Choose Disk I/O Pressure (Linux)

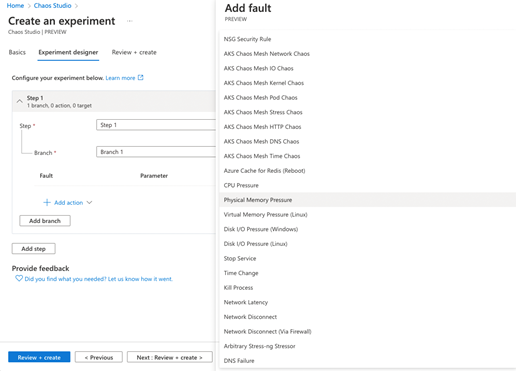368,244
